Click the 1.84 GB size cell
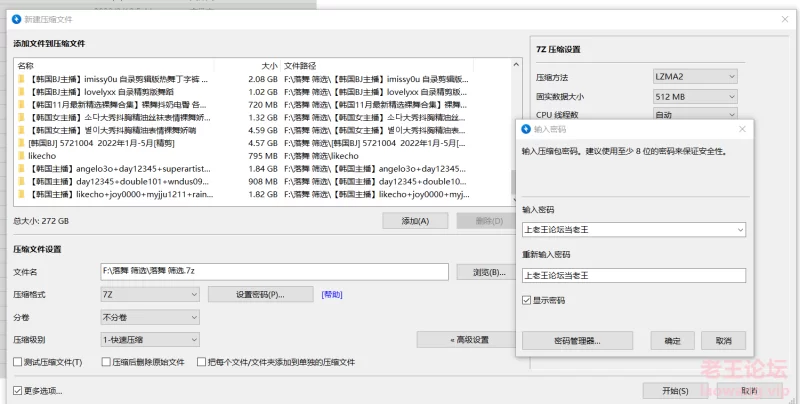The width and height of the screenshot is (800, 404). (x=263, y=168)
